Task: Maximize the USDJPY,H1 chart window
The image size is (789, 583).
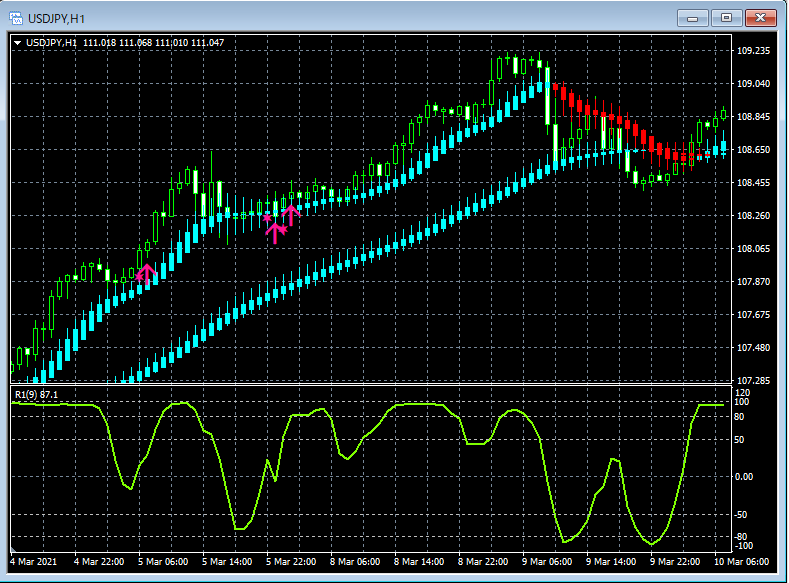Action: (726, 18)
